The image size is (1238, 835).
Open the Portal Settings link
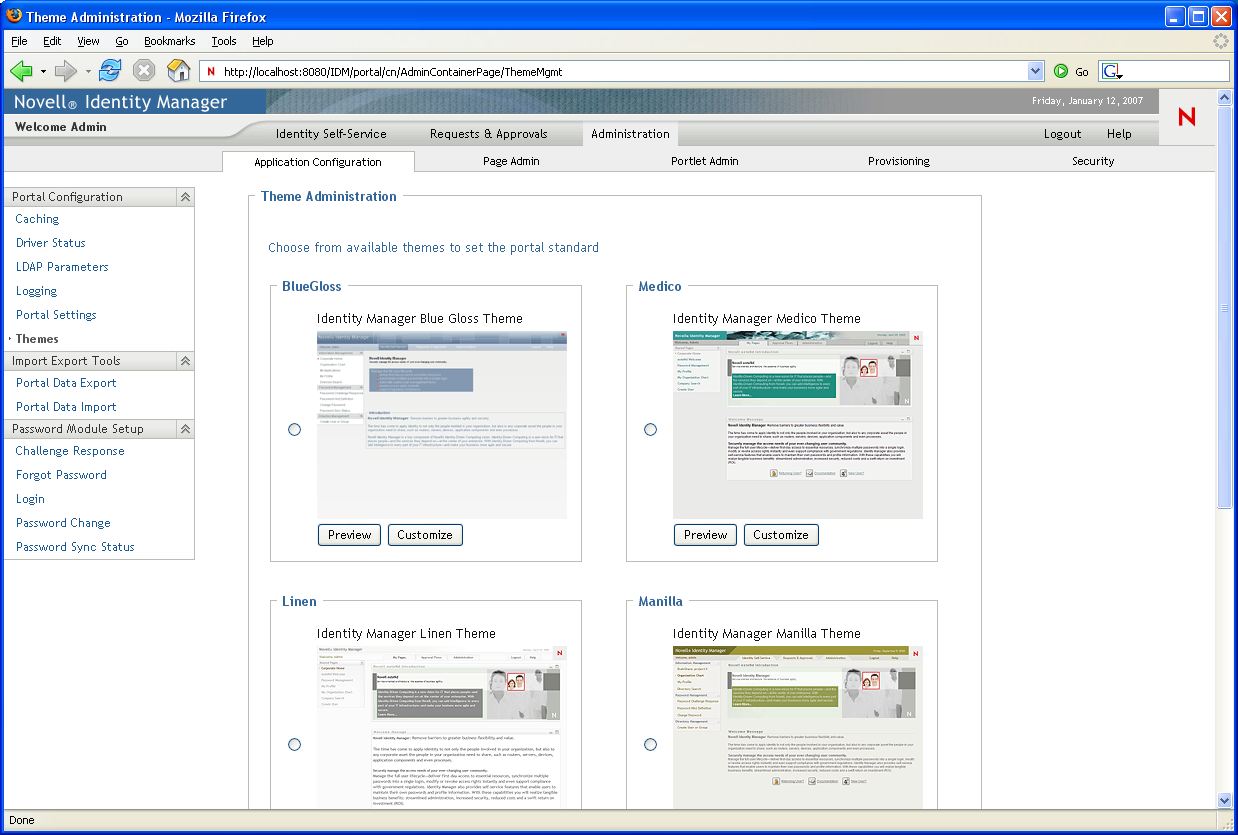(56, 315)
